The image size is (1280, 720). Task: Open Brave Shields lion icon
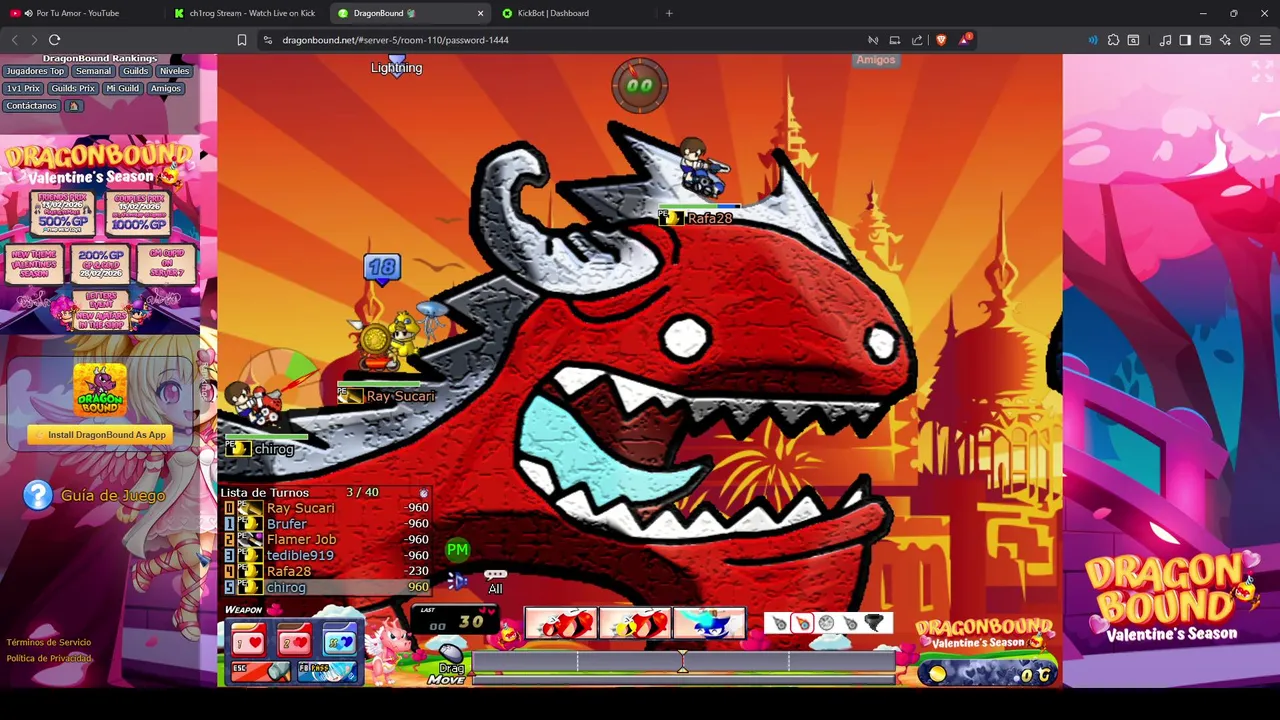(941, 40)
